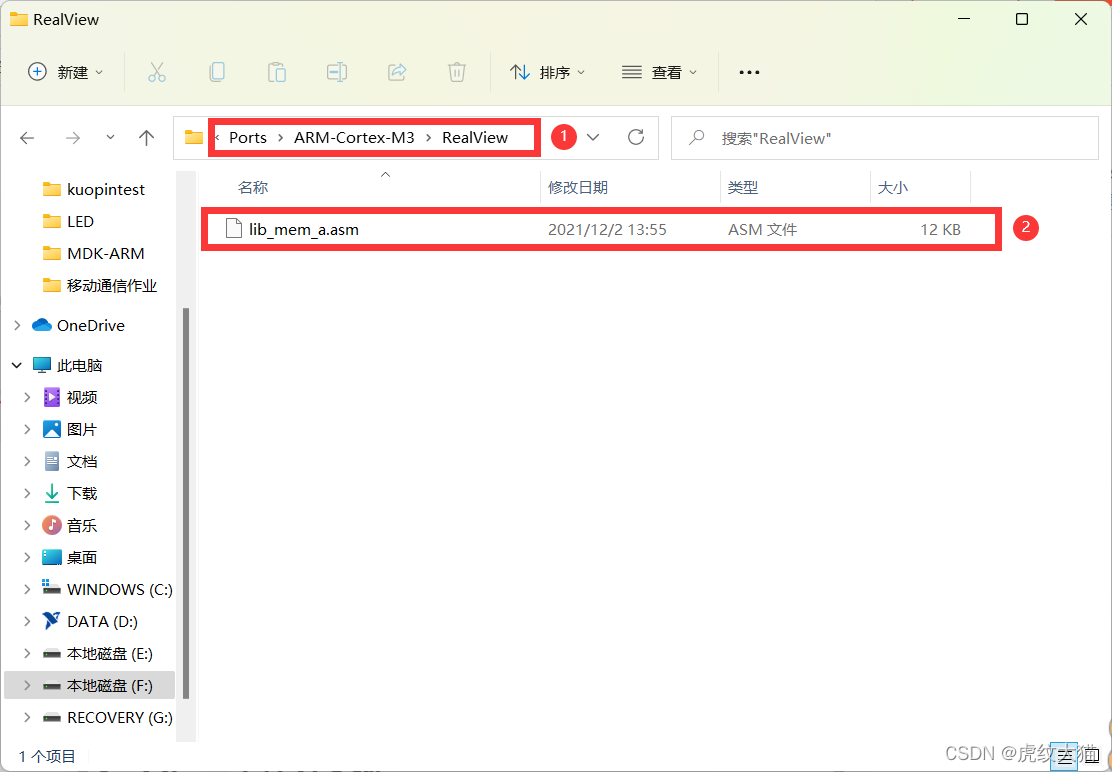Open the 查看 (View) dropdown
Image resolution: width=1112 pixels, height=772 pixels.
(660, 72)
